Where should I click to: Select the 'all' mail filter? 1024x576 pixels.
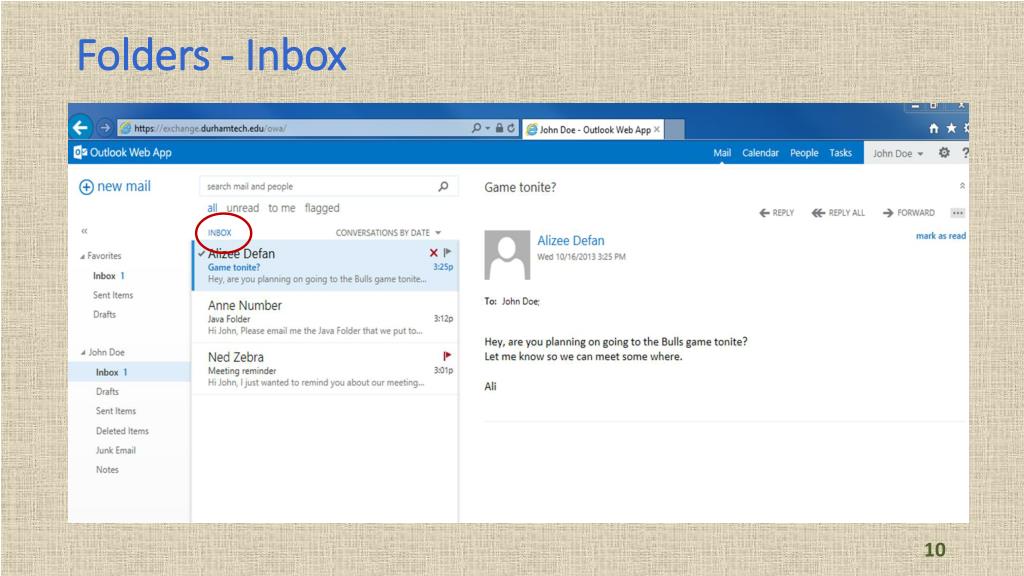coord(212,208)
